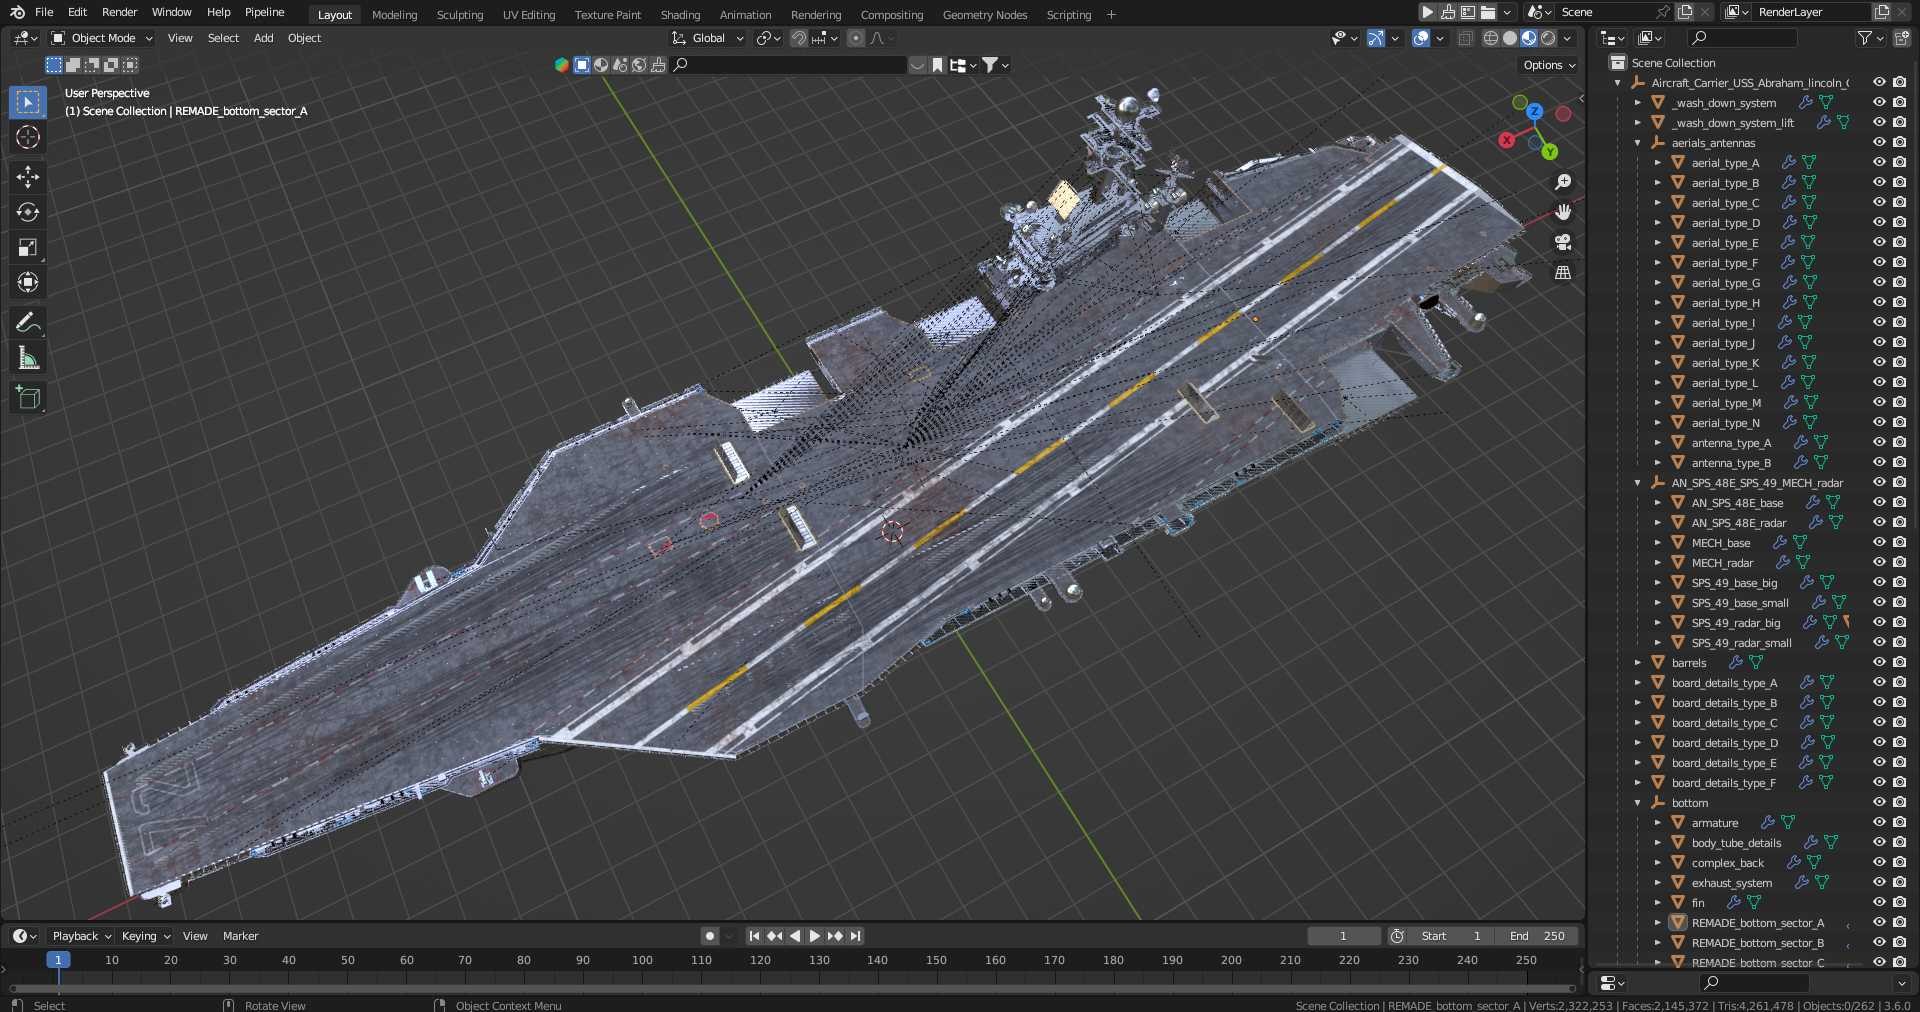This screenshot has height=1012, width=1920.
Task: Select the Add Cube tool
Action: (28, 397)
